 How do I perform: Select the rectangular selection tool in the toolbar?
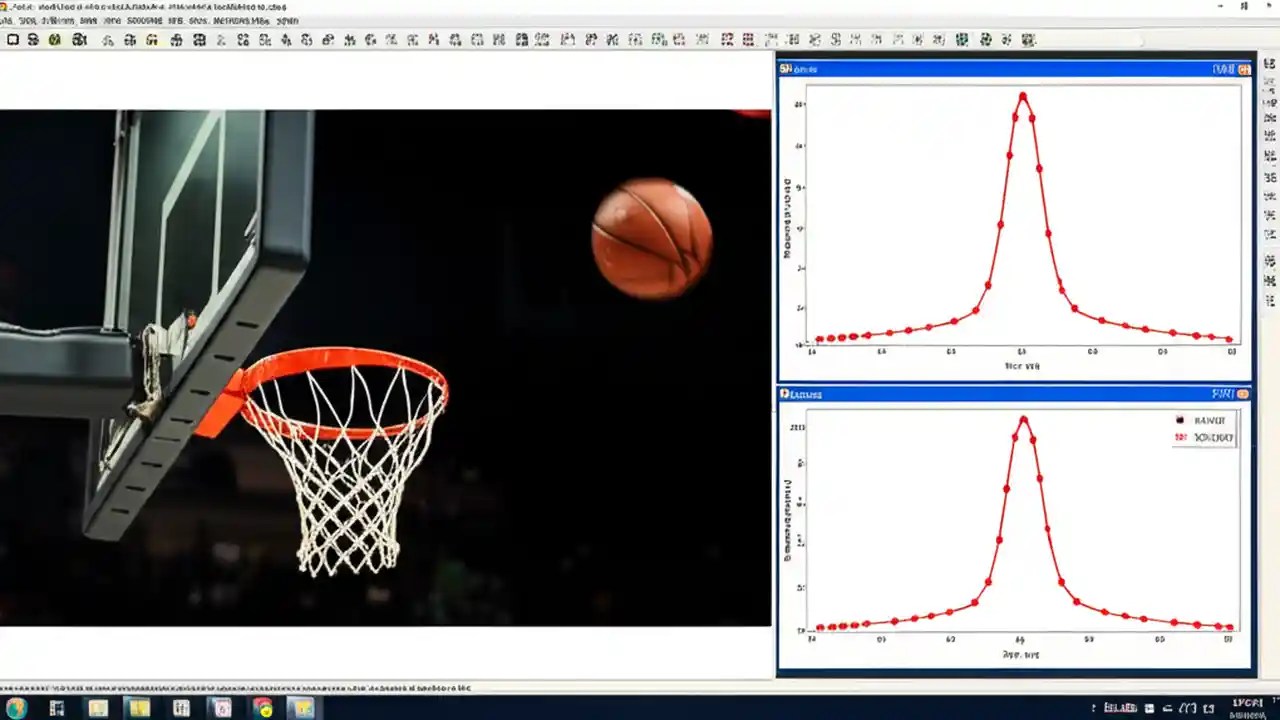[13, 40]
